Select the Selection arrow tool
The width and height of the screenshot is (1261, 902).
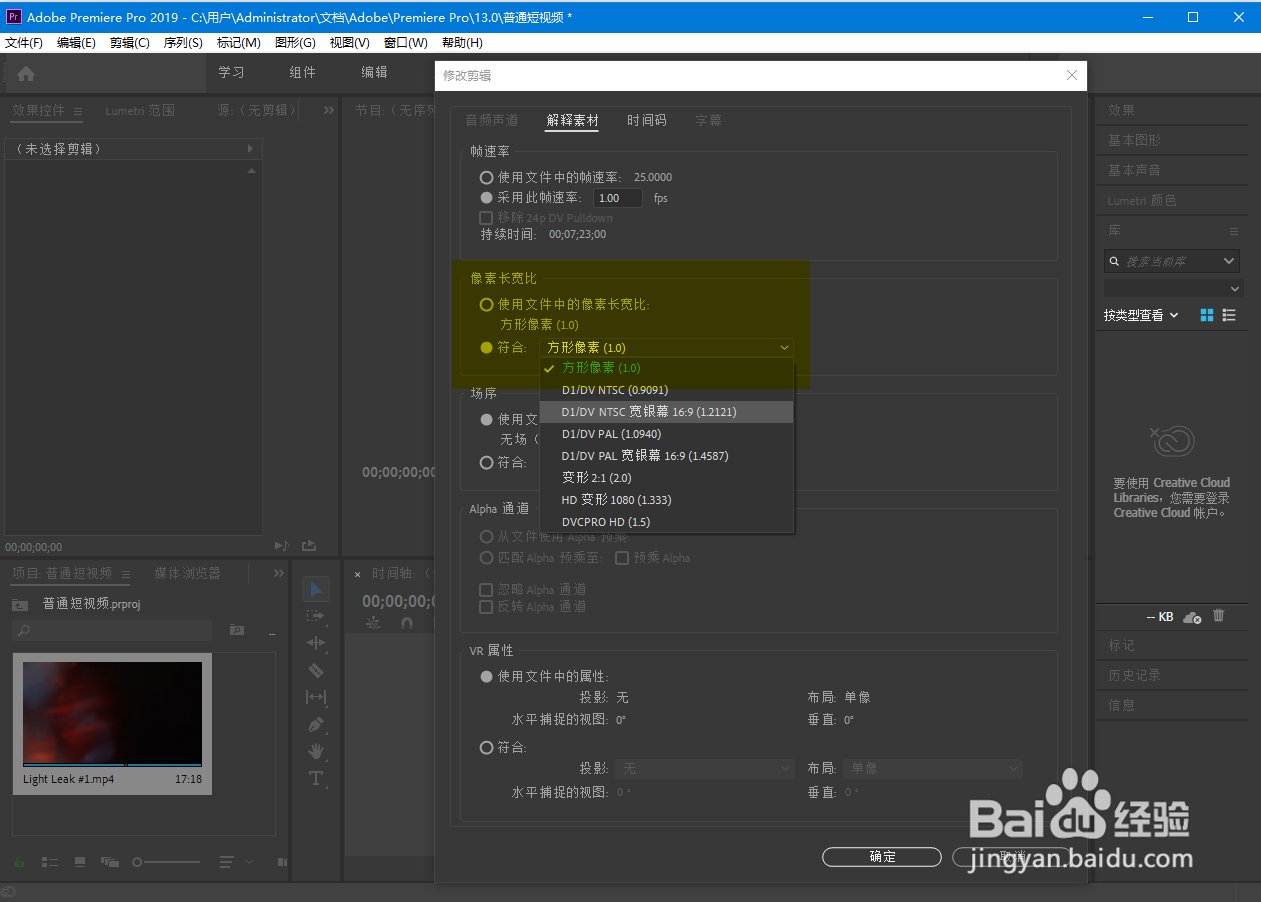click(x=316, y=590)
